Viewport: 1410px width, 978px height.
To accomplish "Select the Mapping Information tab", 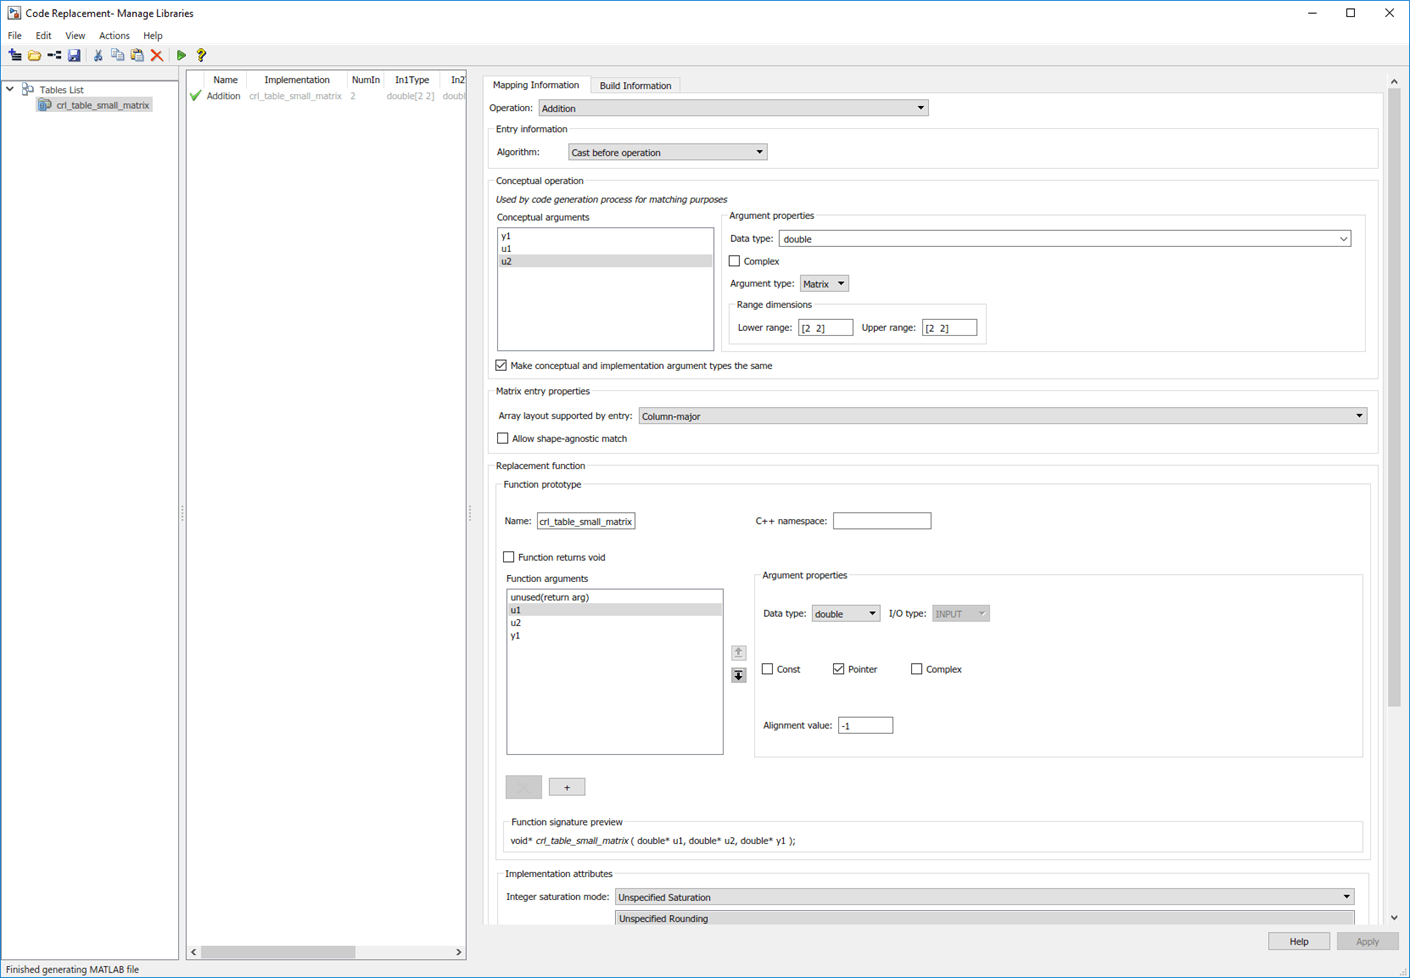I will (x=536, y=85).
